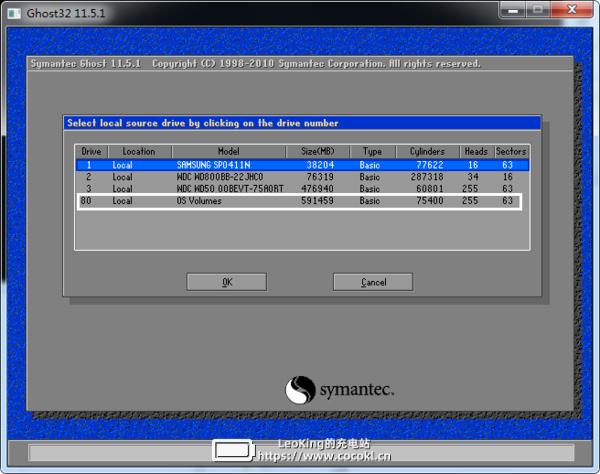Click size value 76319

[x=320, y=177]
